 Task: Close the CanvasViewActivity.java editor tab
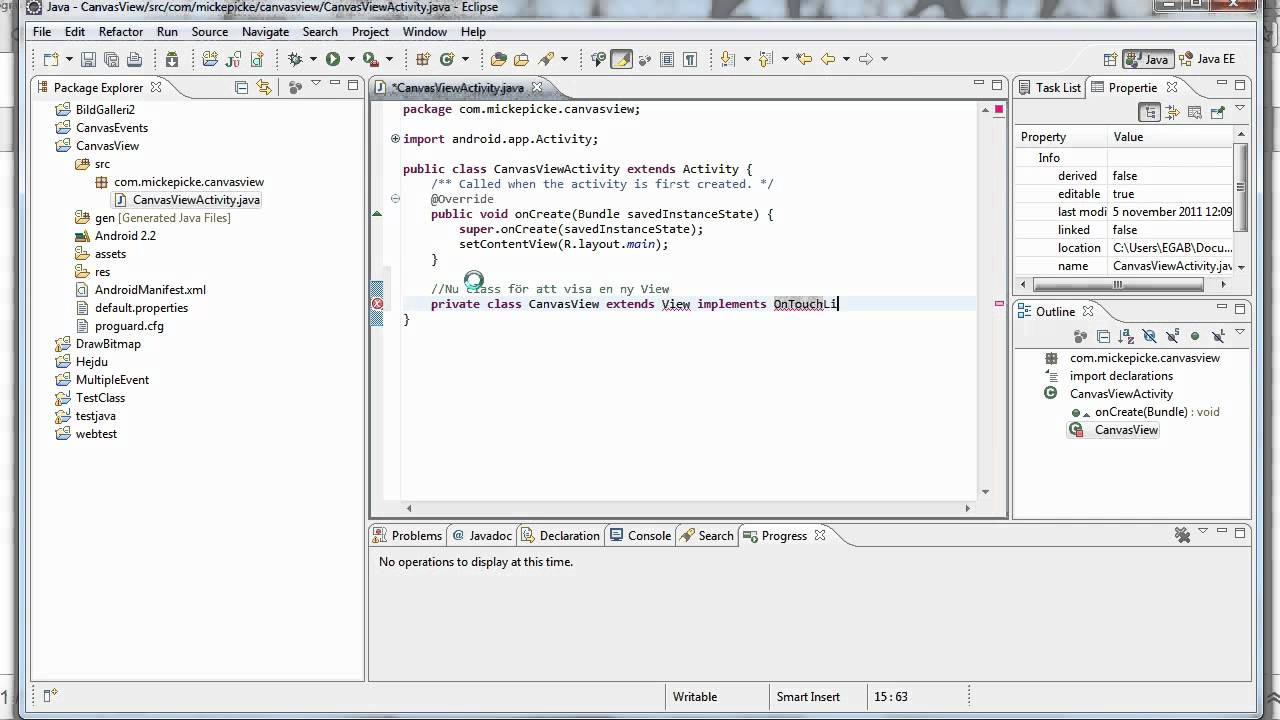537,87
